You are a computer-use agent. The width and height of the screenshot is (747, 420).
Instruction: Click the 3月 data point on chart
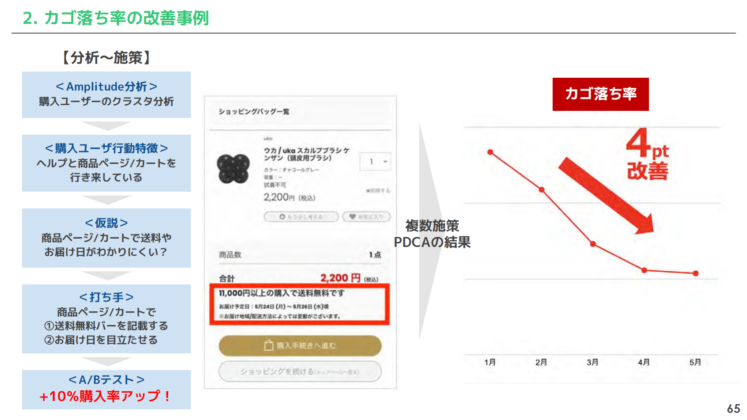coord(593,244)
